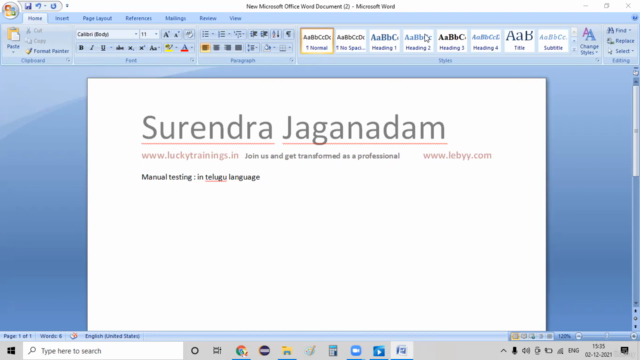Expand the styles gallery
This screenshot has width=640, height=360.
[574, 49]
